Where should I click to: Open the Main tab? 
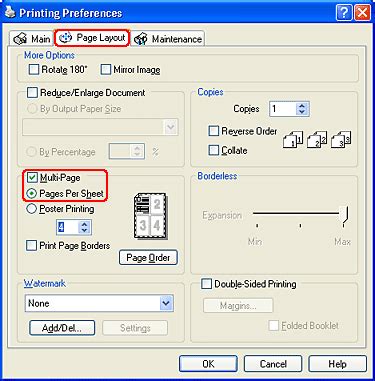[x=31, y=39]
